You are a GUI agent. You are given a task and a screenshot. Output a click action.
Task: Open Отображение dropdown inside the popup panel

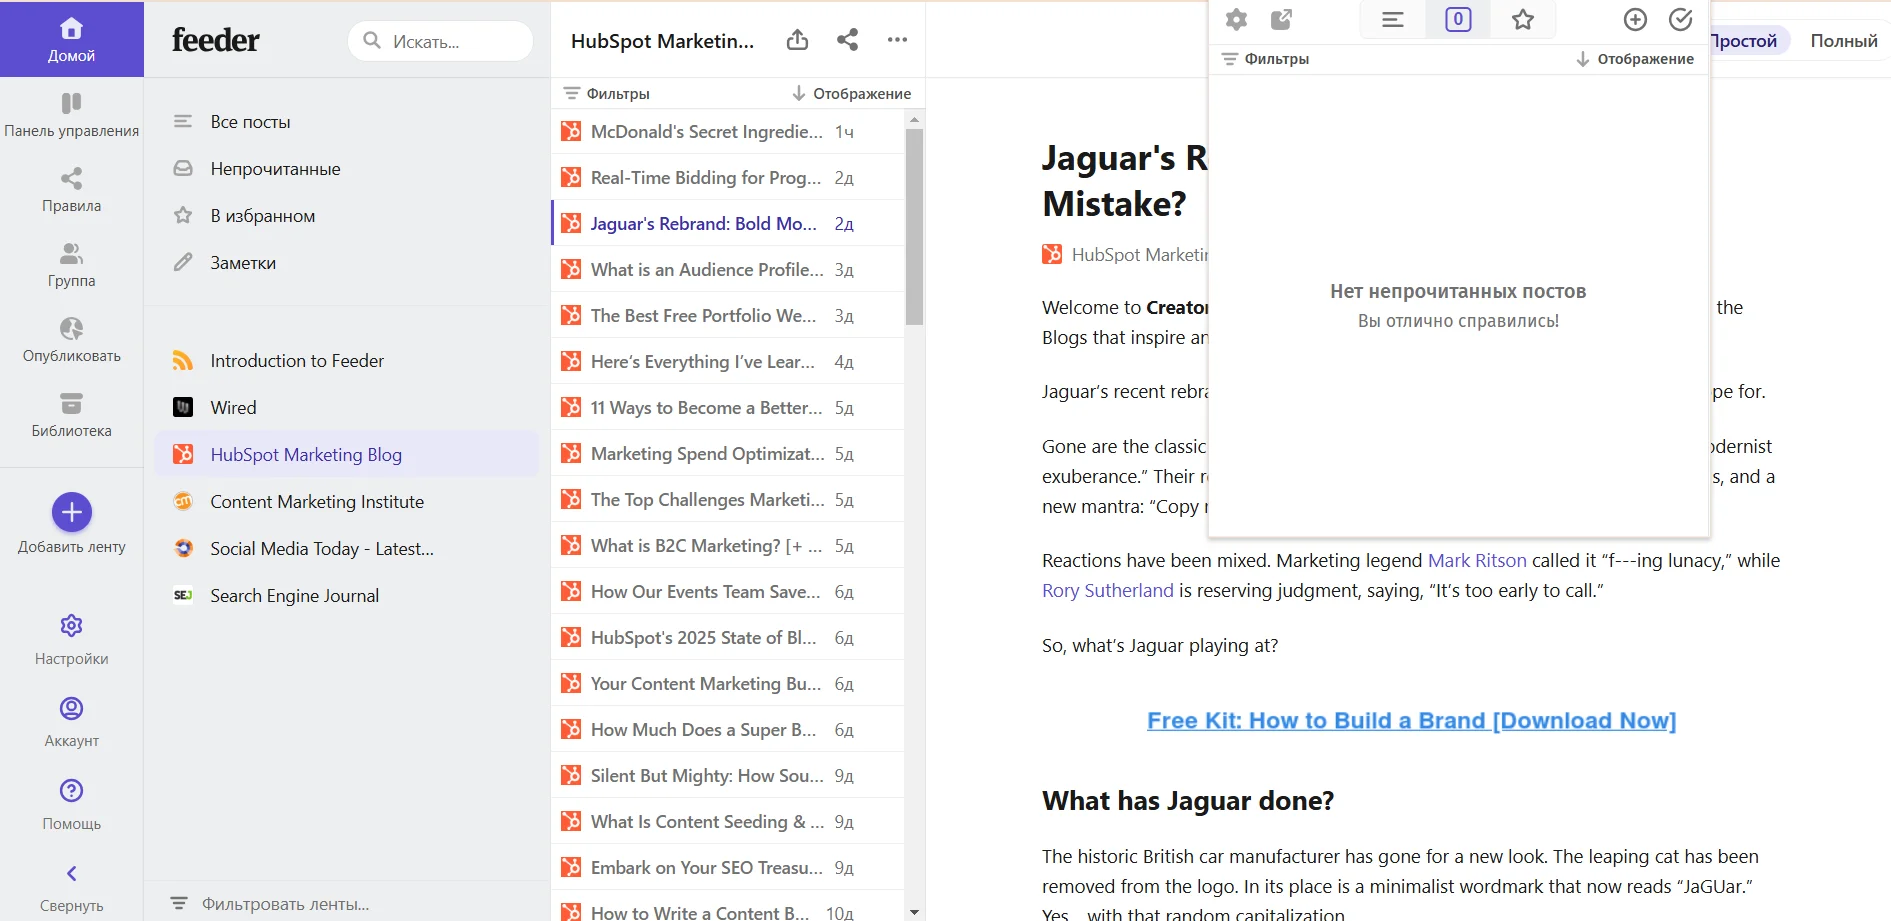click(x=1635, y=59)
